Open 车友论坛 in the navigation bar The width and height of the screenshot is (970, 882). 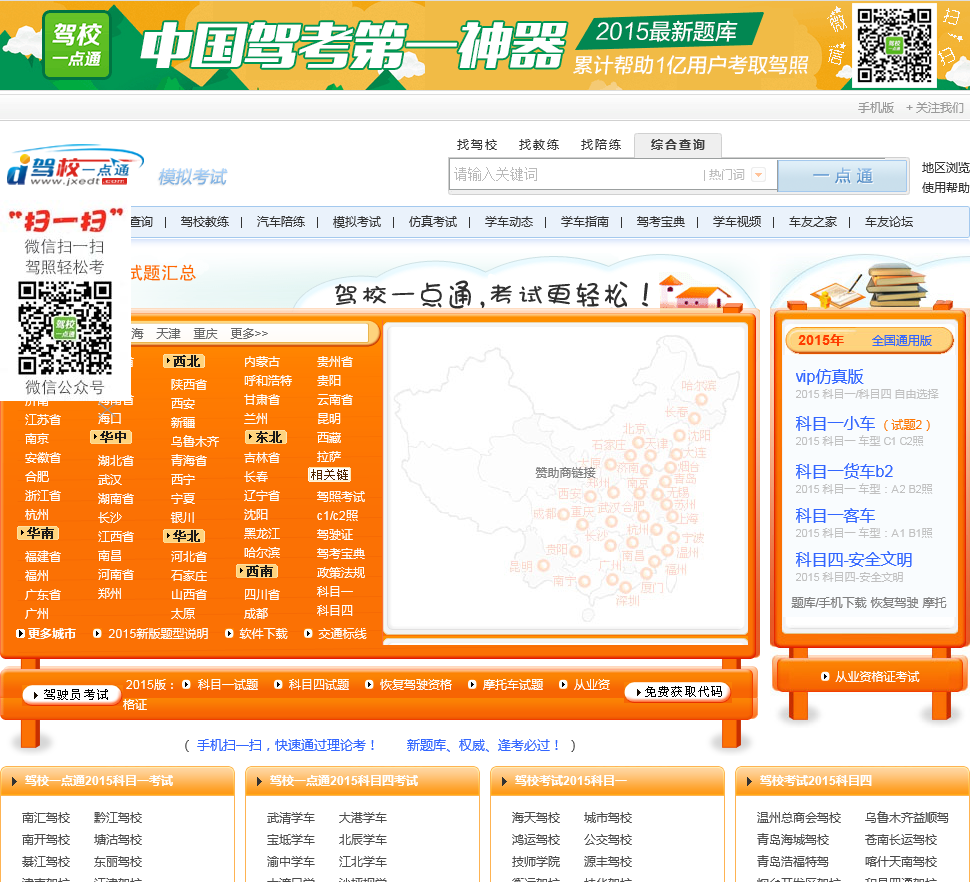click(890, 221)
